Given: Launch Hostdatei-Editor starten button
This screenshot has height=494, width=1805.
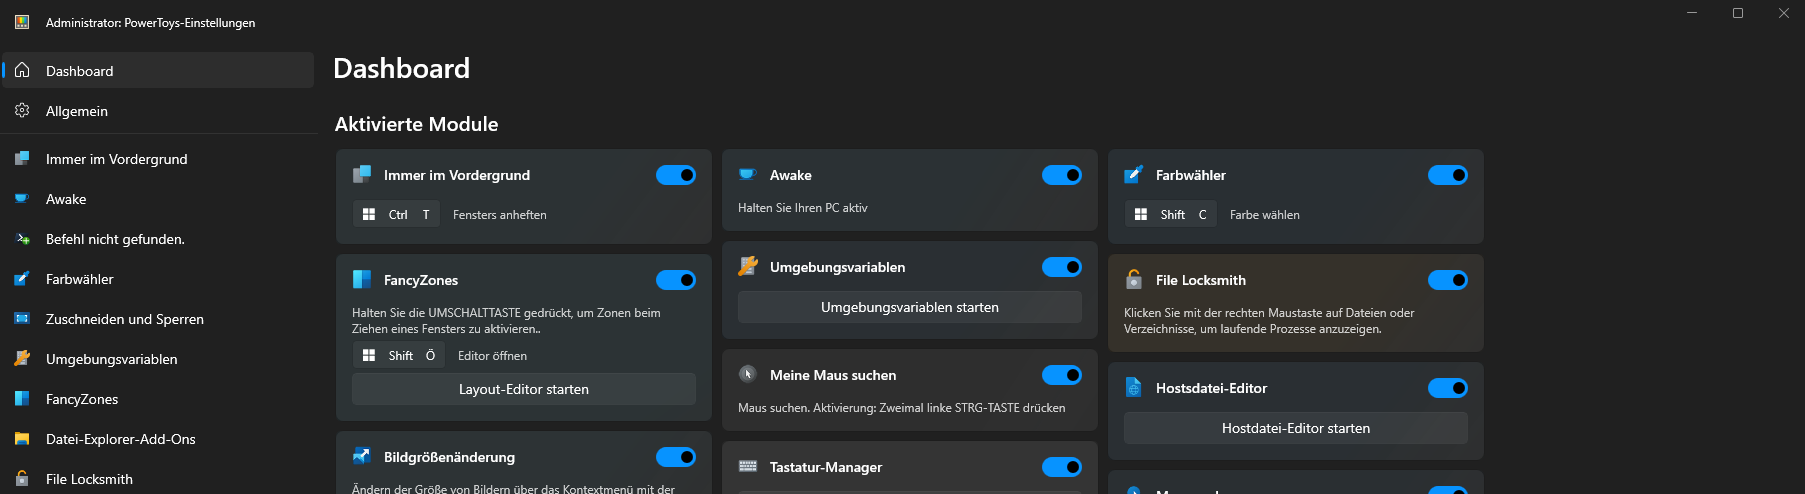Looking at the screenshot, I should click(x=1296, y=428).
